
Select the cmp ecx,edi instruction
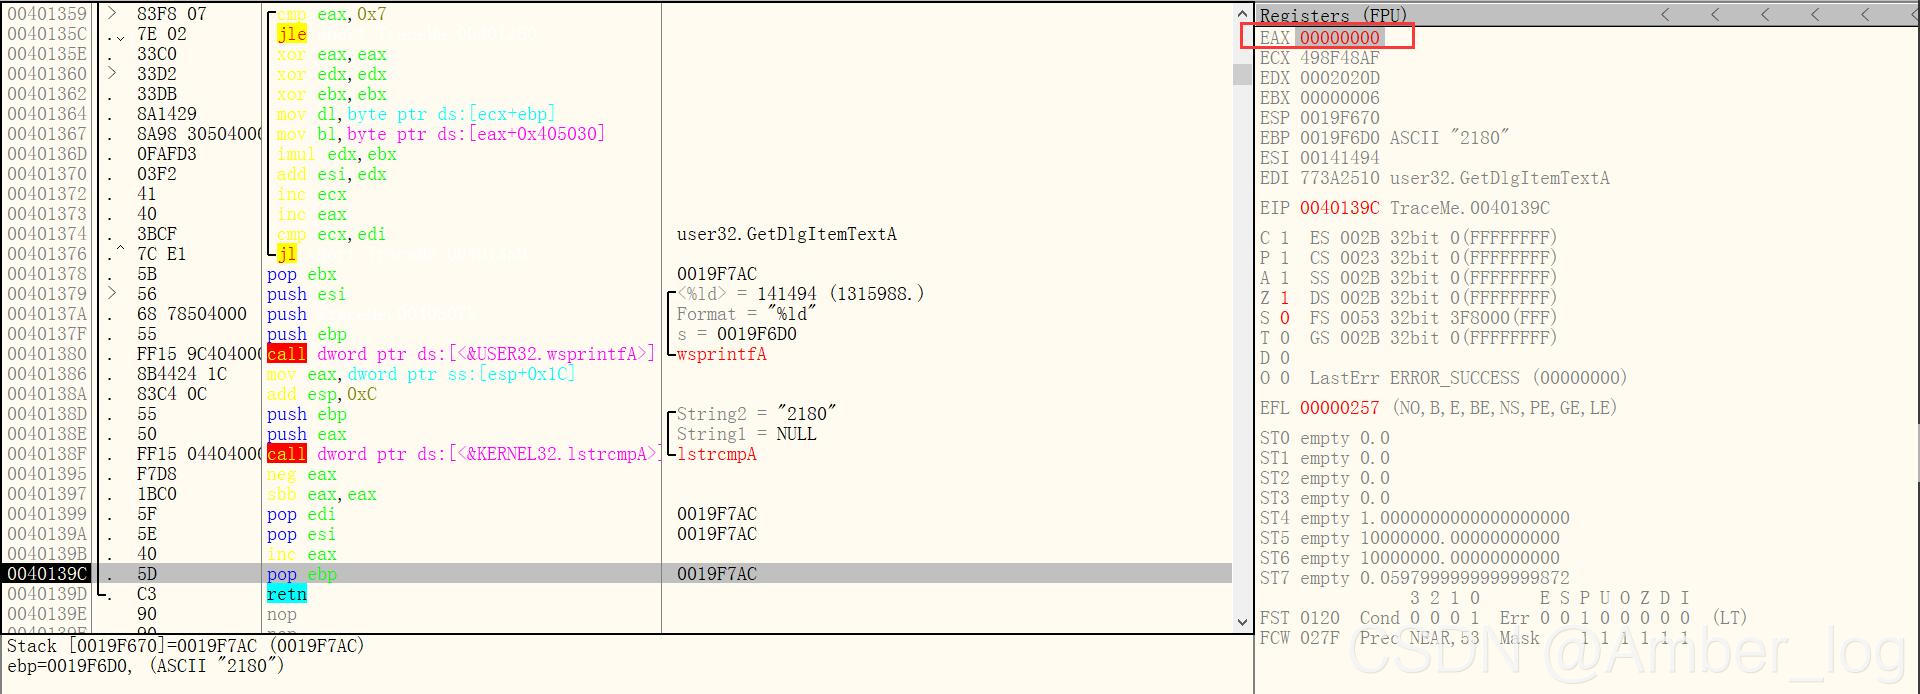coord(332,234)
